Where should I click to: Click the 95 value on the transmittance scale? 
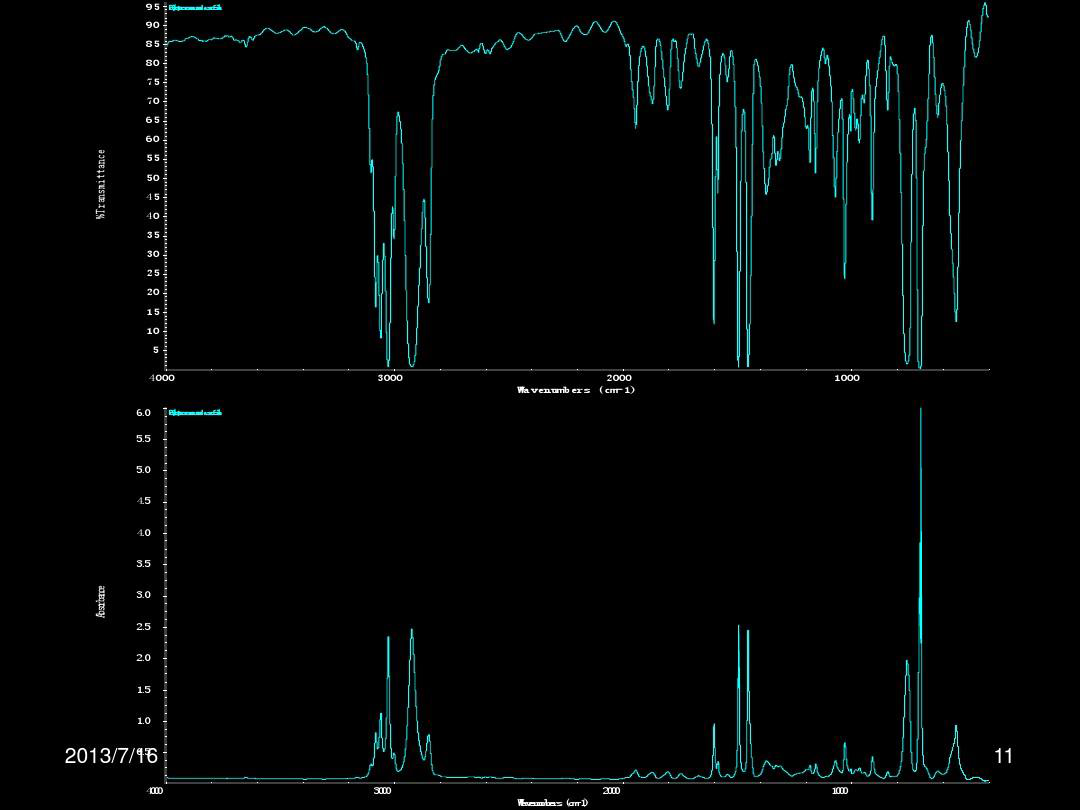pos(153,6)
